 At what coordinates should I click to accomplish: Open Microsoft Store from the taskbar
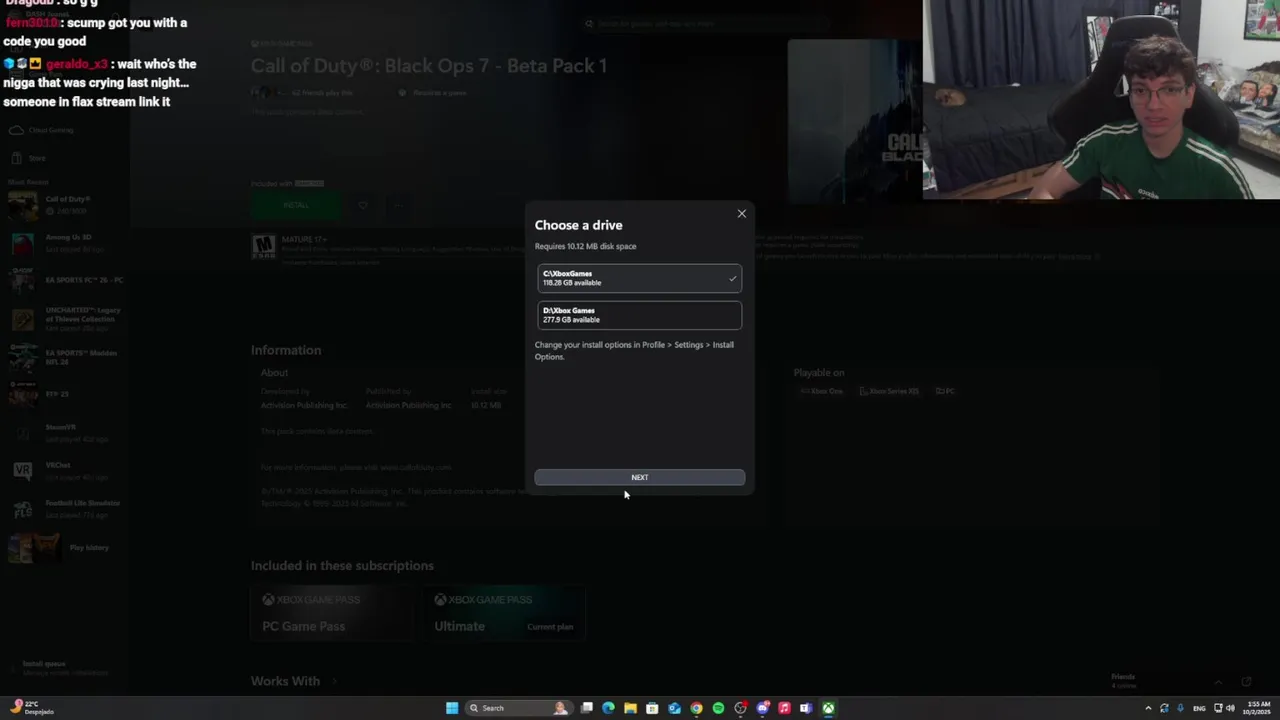coord(652,708)
